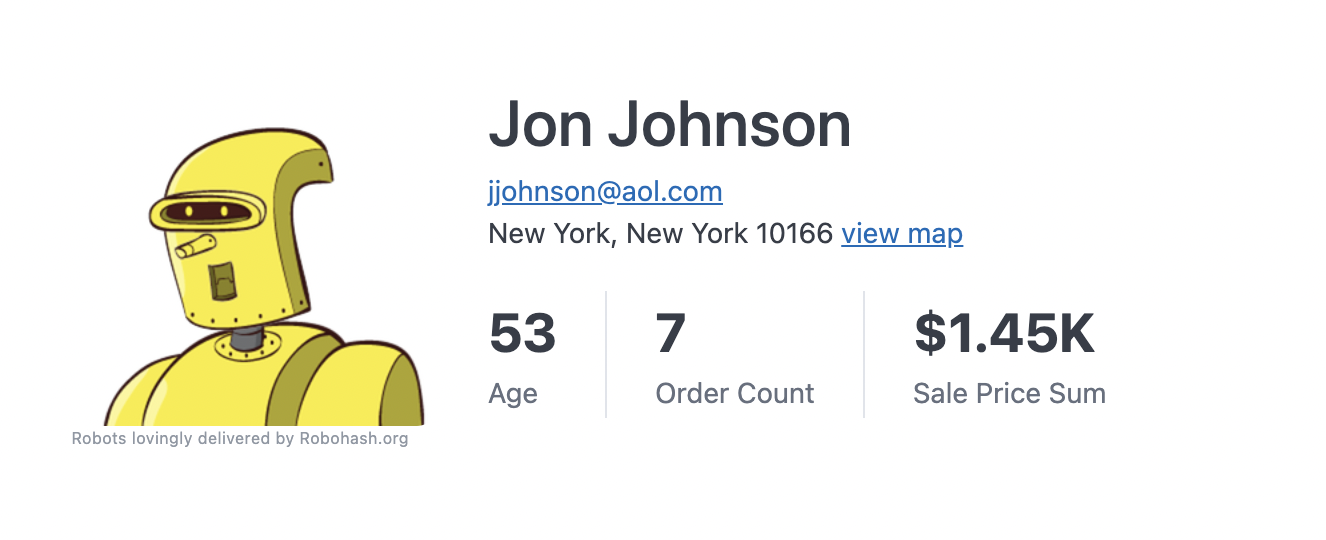This screenshot has height=540, width=1326.
Task: Click the Robohash.org credit caption
Action: point(240,438)
